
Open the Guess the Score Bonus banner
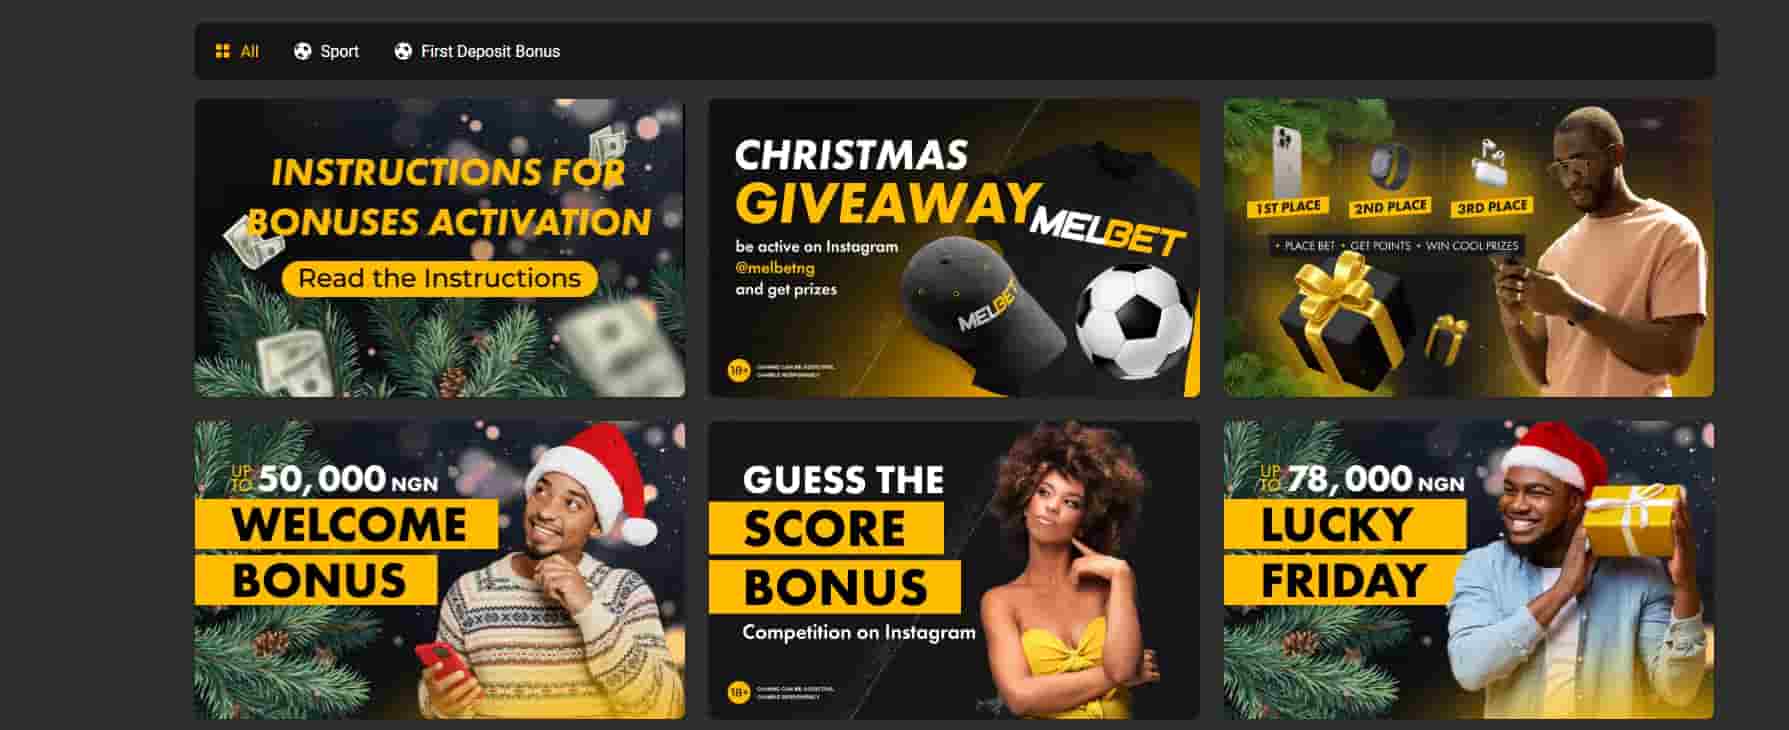pos(954,570)
